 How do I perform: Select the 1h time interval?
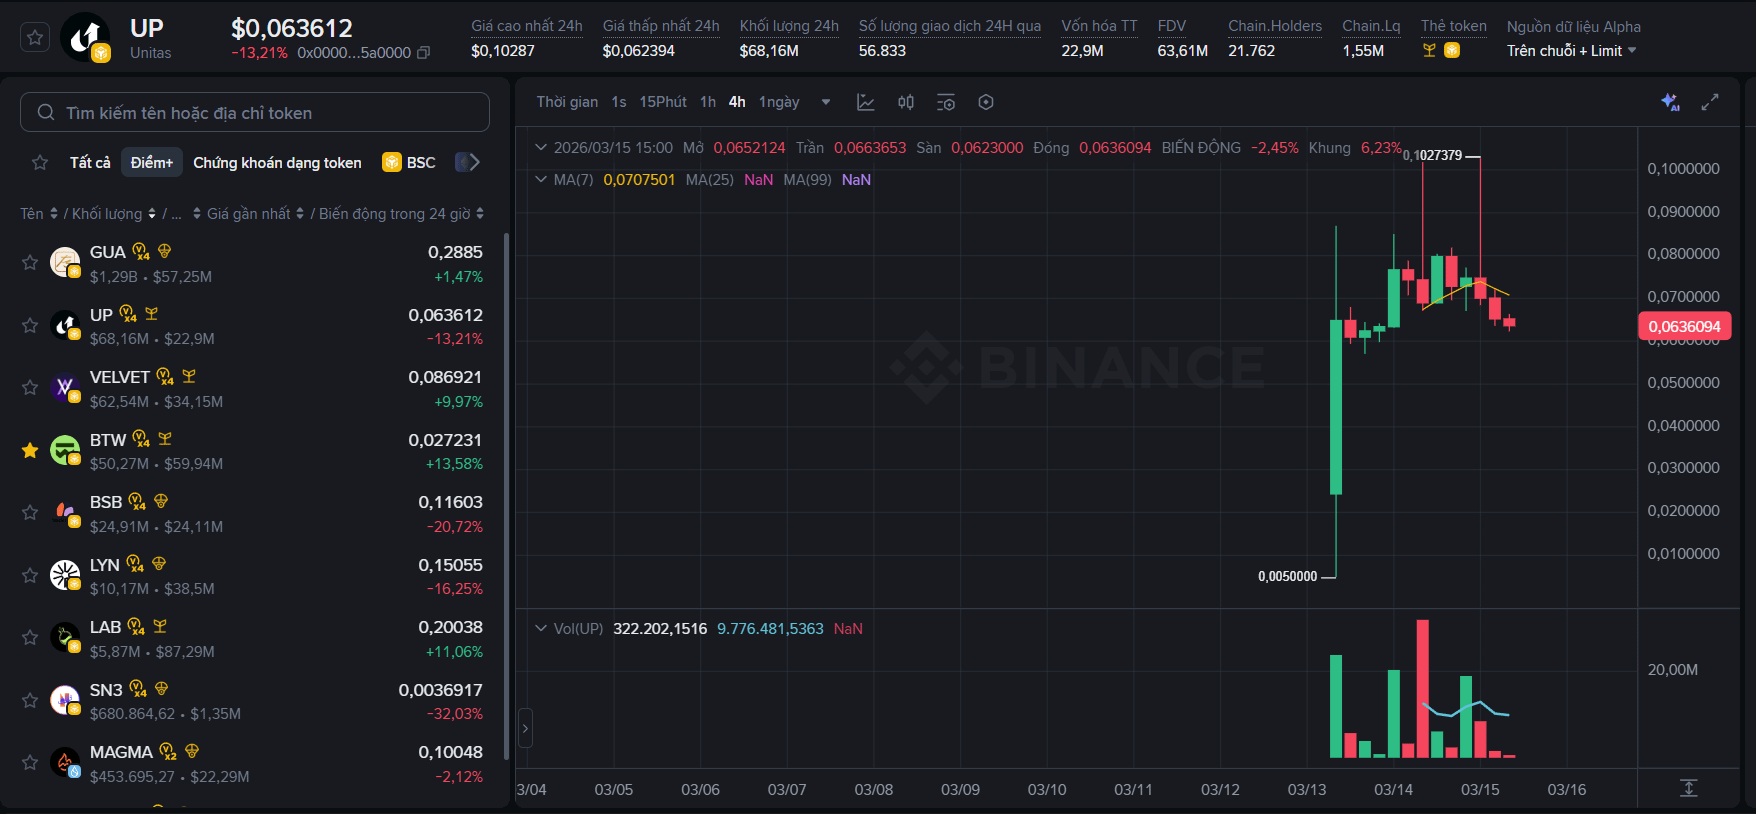pyautogui.click(x=708, y=102)
